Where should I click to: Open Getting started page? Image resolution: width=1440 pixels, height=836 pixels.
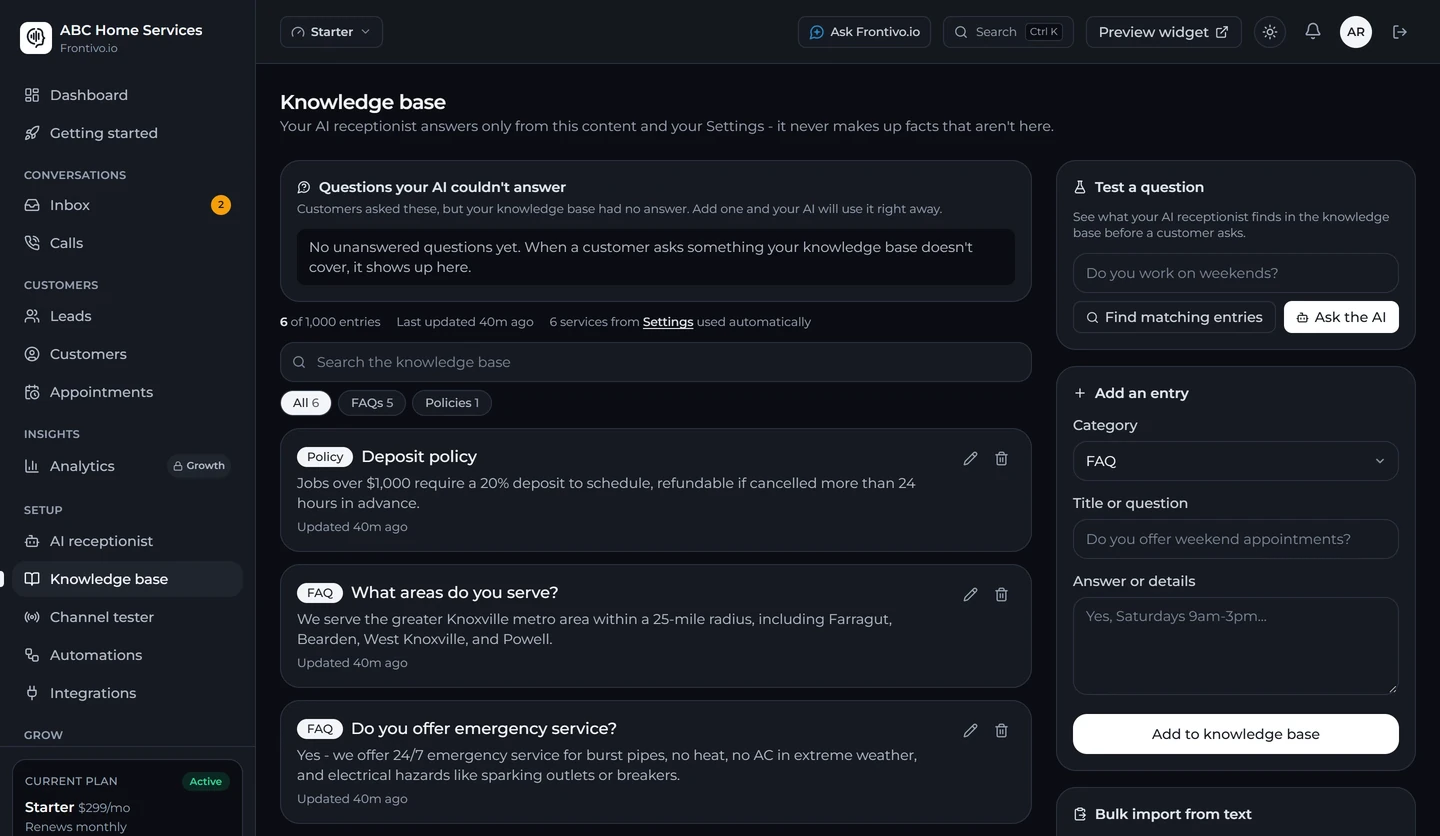pyautogui.click(x=127, y=133)
